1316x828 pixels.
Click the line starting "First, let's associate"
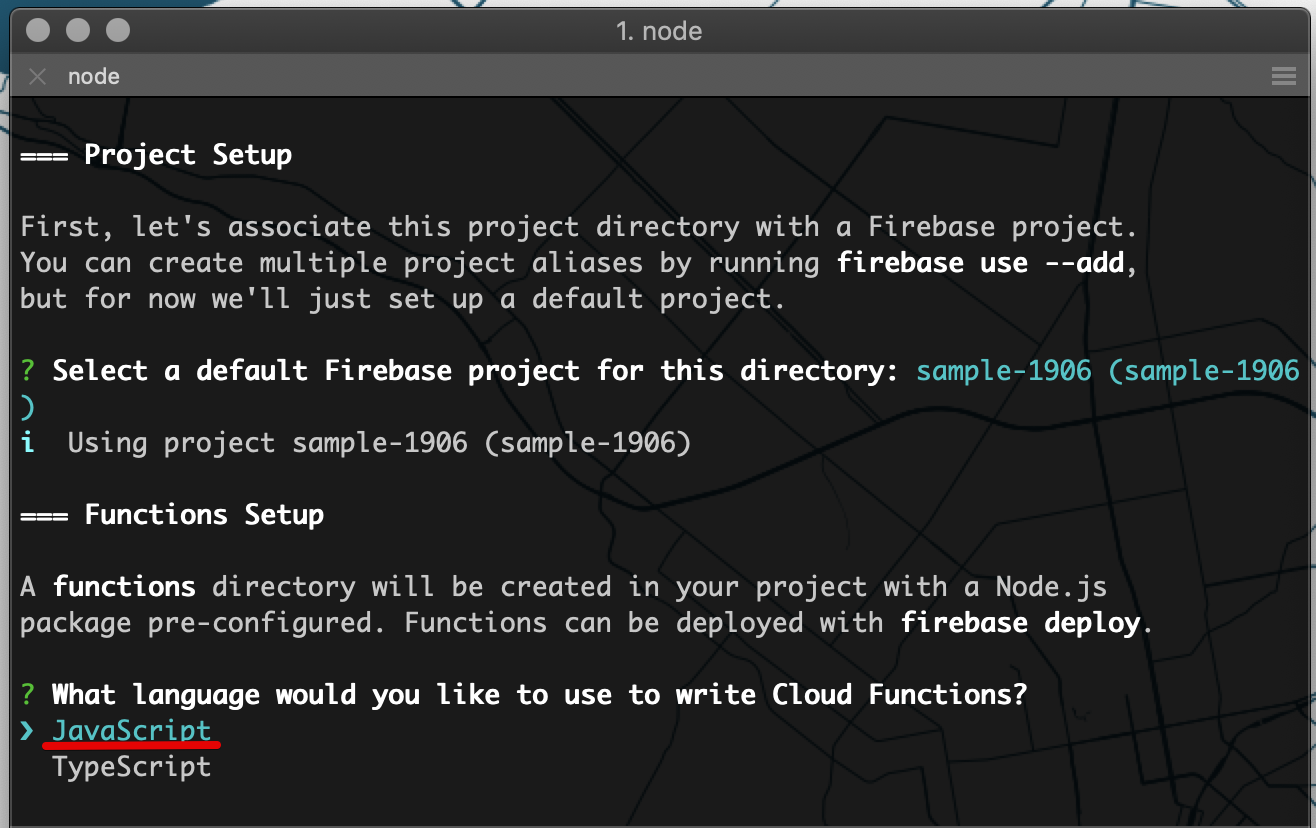(x=579, y=227)
